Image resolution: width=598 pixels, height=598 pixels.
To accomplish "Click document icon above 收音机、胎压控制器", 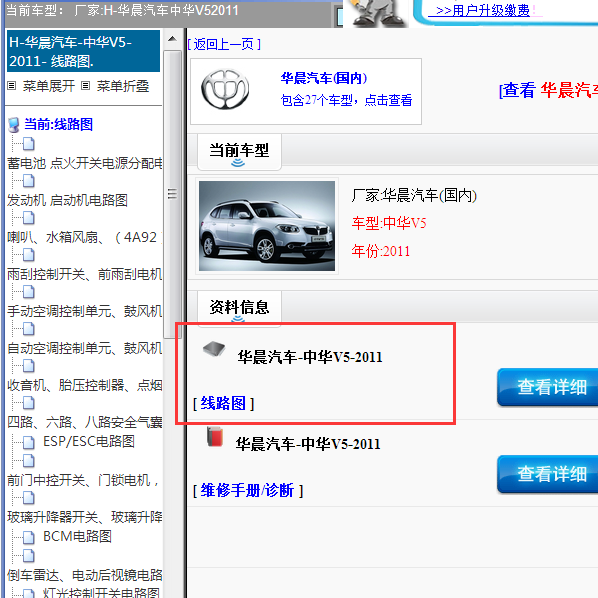I will click(29, 366).
